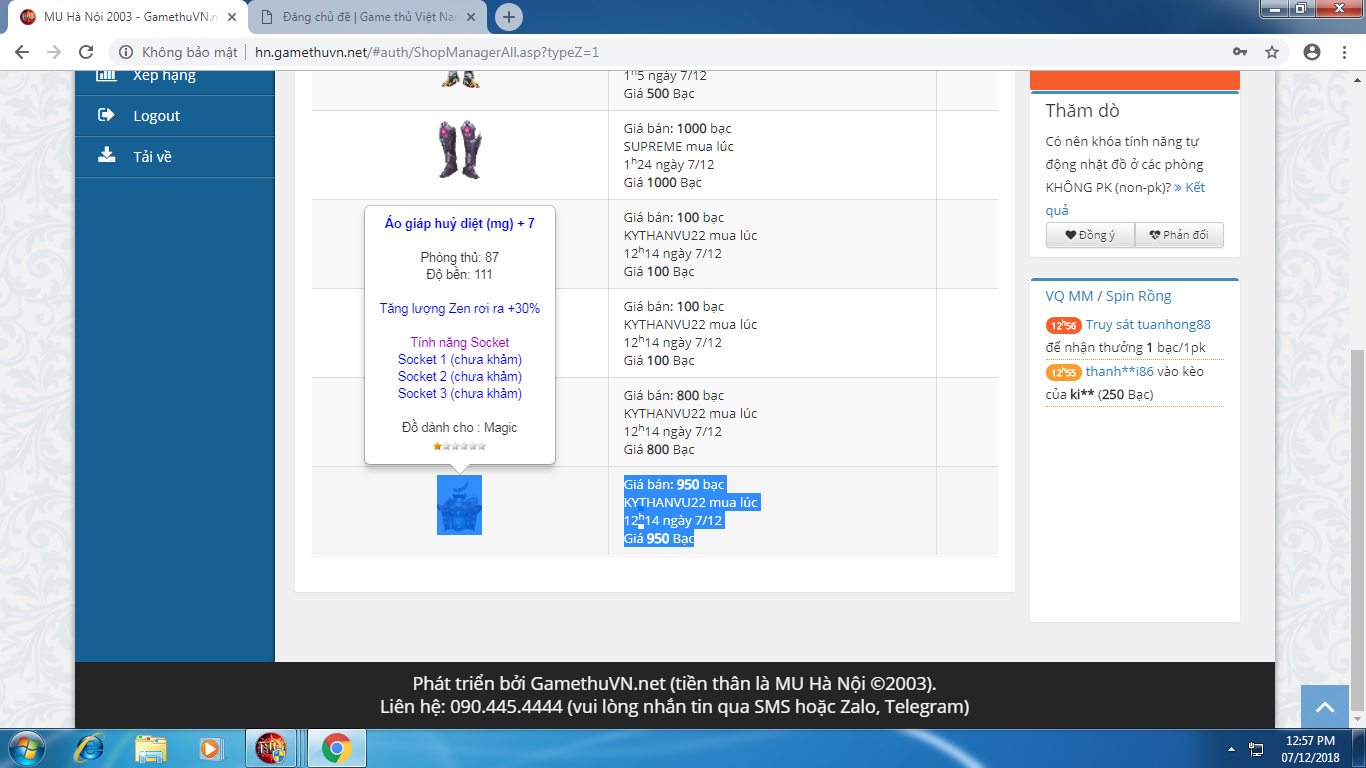Click the star rating in item tooltip
The image size is (1366, 768).
tap(459, 446)
